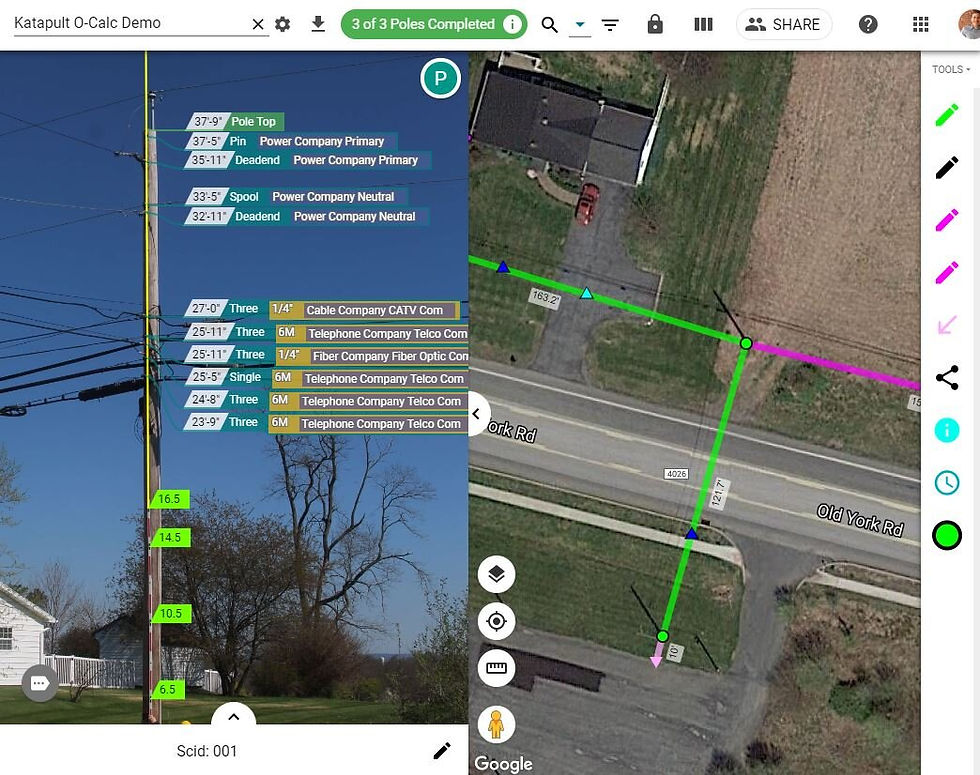Image resolution: width=980 pixels, height=775 pixels.
Task: Open the user profile avatar
Action: (x=969, y=24)
